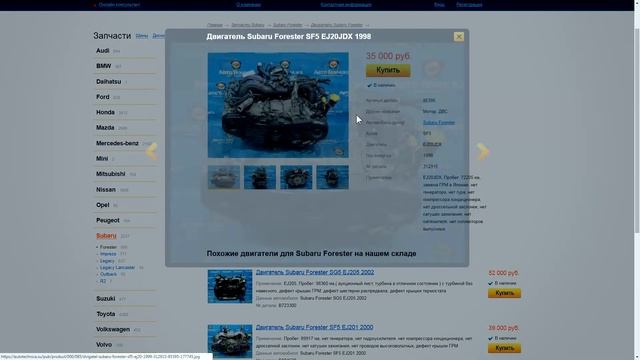Image resolution: width=640 pixels, height=360 pixels.
Task: Click the SG5 EJ205 2002 engine thumbnail
Action: 230,286
